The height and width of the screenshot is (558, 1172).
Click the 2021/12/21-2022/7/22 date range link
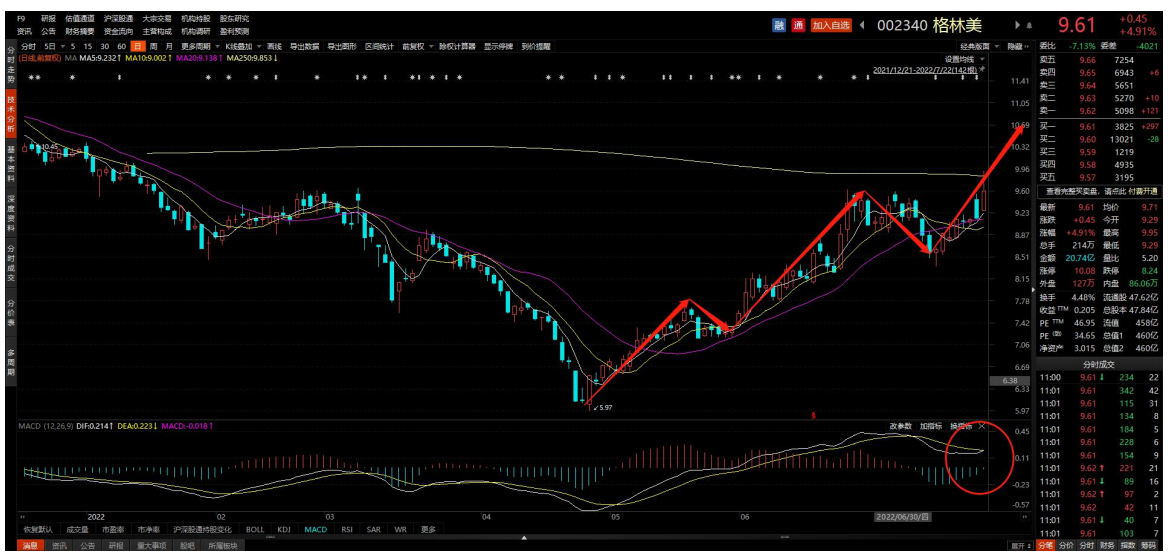(924, 71)
